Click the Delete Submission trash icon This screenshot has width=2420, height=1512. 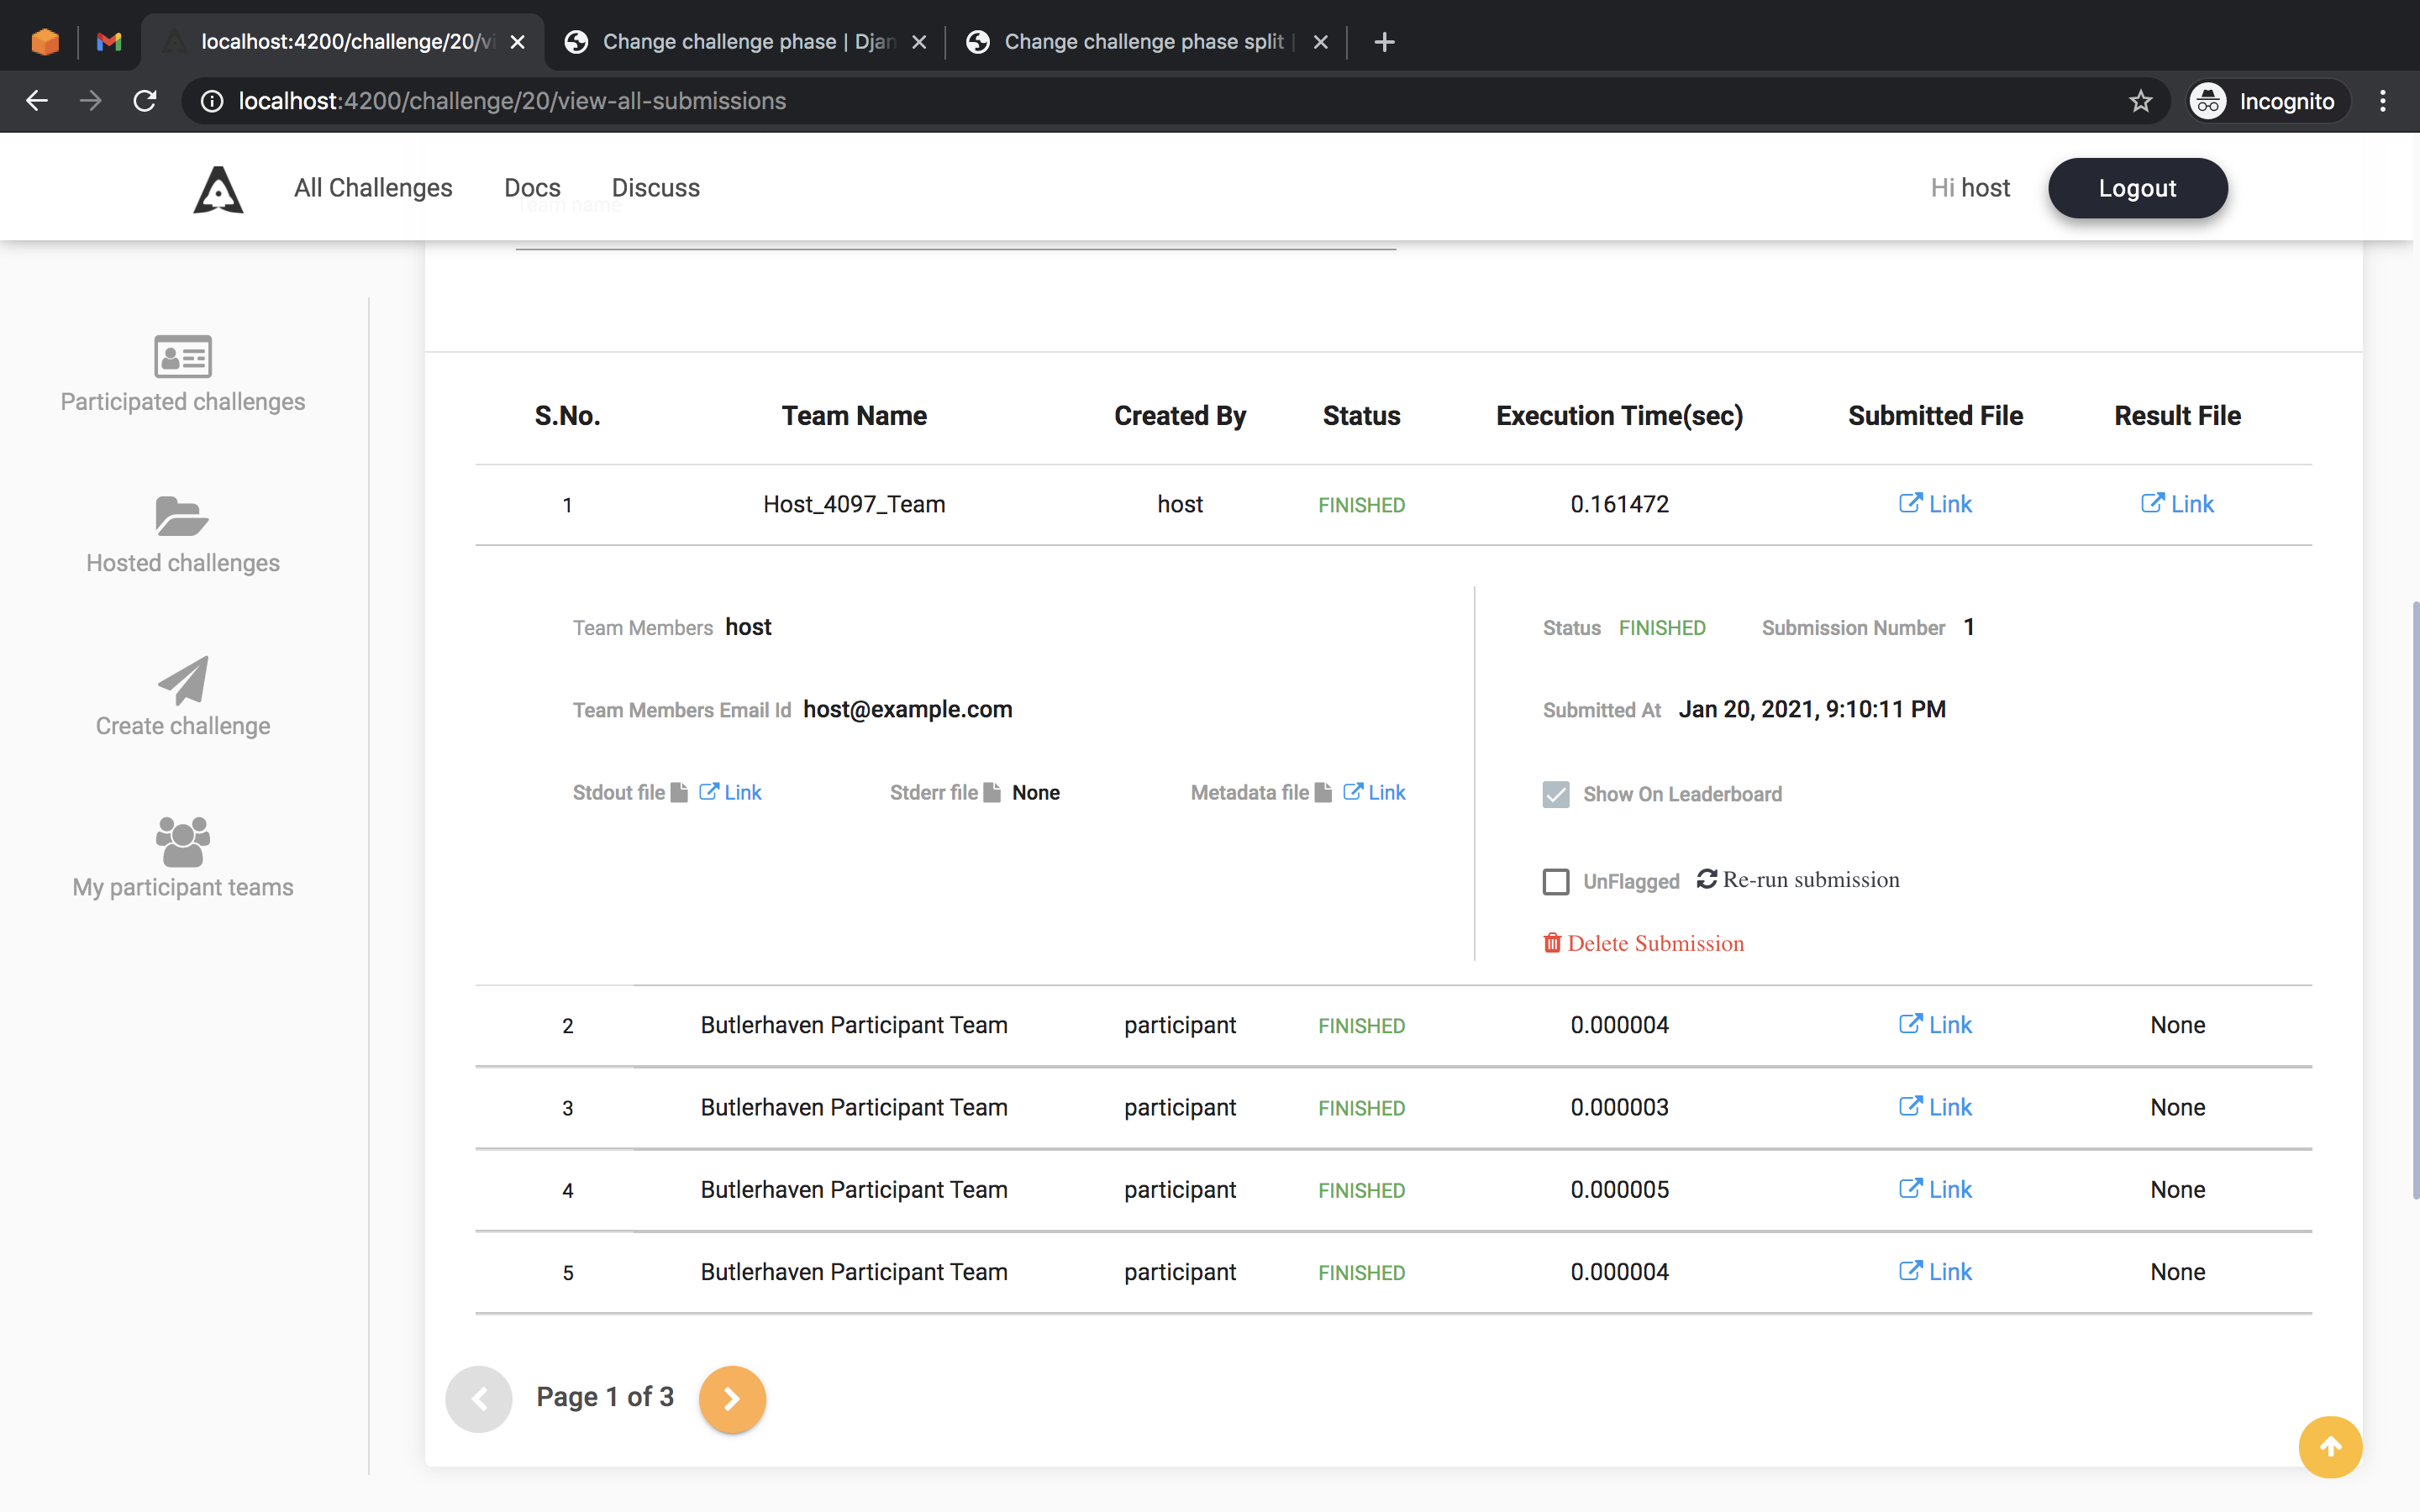click(x=1552, y=943)
